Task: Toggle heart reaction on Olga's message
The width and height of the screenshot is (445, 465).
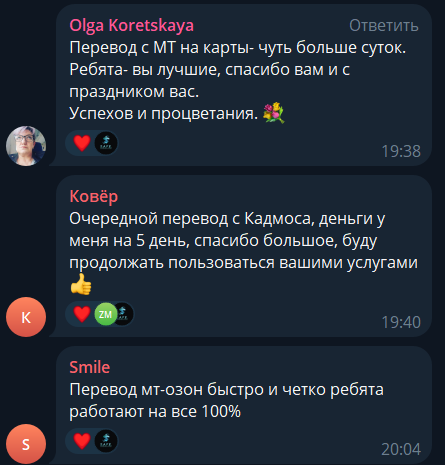Action: (82, 143)
